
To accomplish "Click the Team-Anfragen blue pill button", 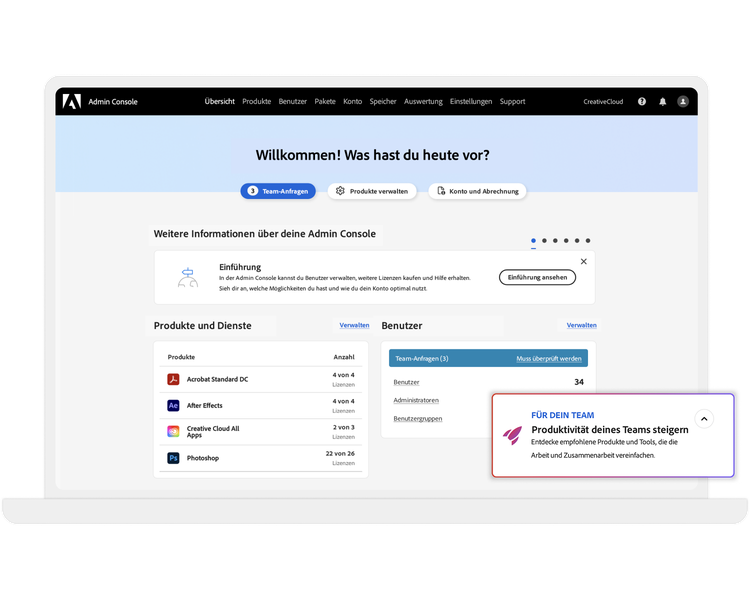I will [x=278, y=191].
